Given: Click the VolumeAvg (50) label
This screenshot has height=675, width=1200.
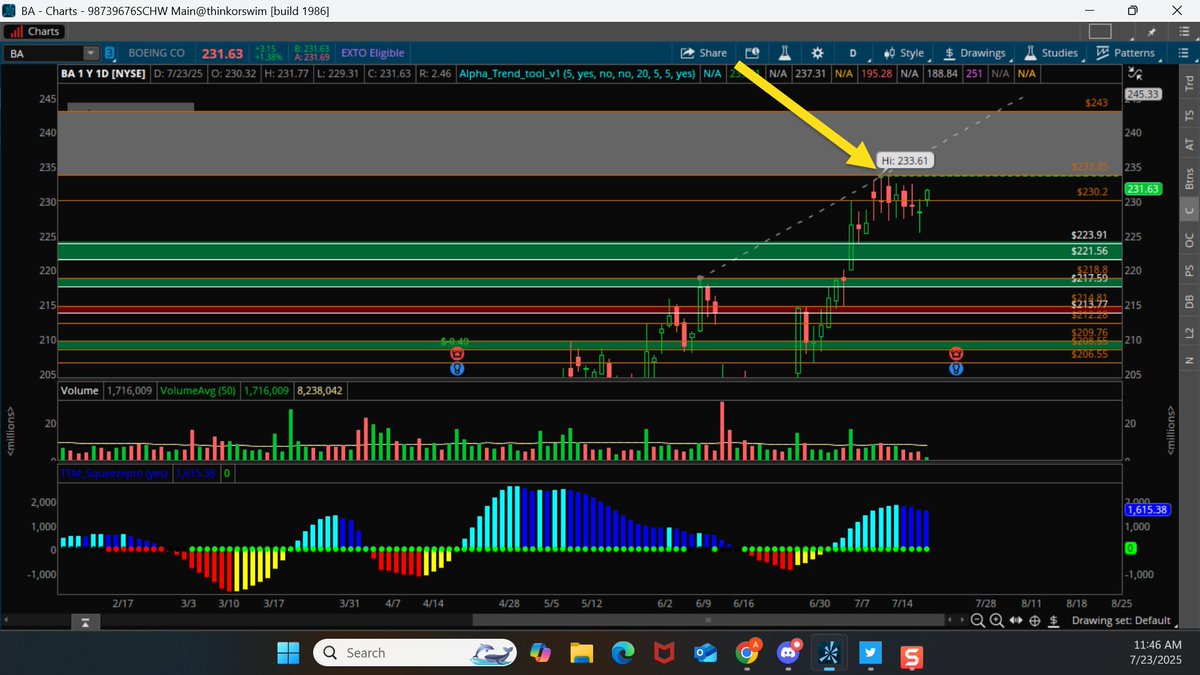Looking at the screenshot, I should pyautogui.click(x=198, y=391).
